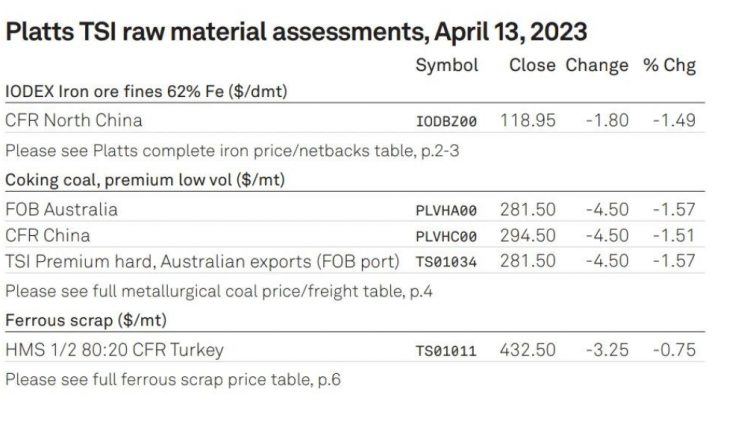Screen dimensions: 750x430
Task: Select the Close column header
Action: coord(532,65)
